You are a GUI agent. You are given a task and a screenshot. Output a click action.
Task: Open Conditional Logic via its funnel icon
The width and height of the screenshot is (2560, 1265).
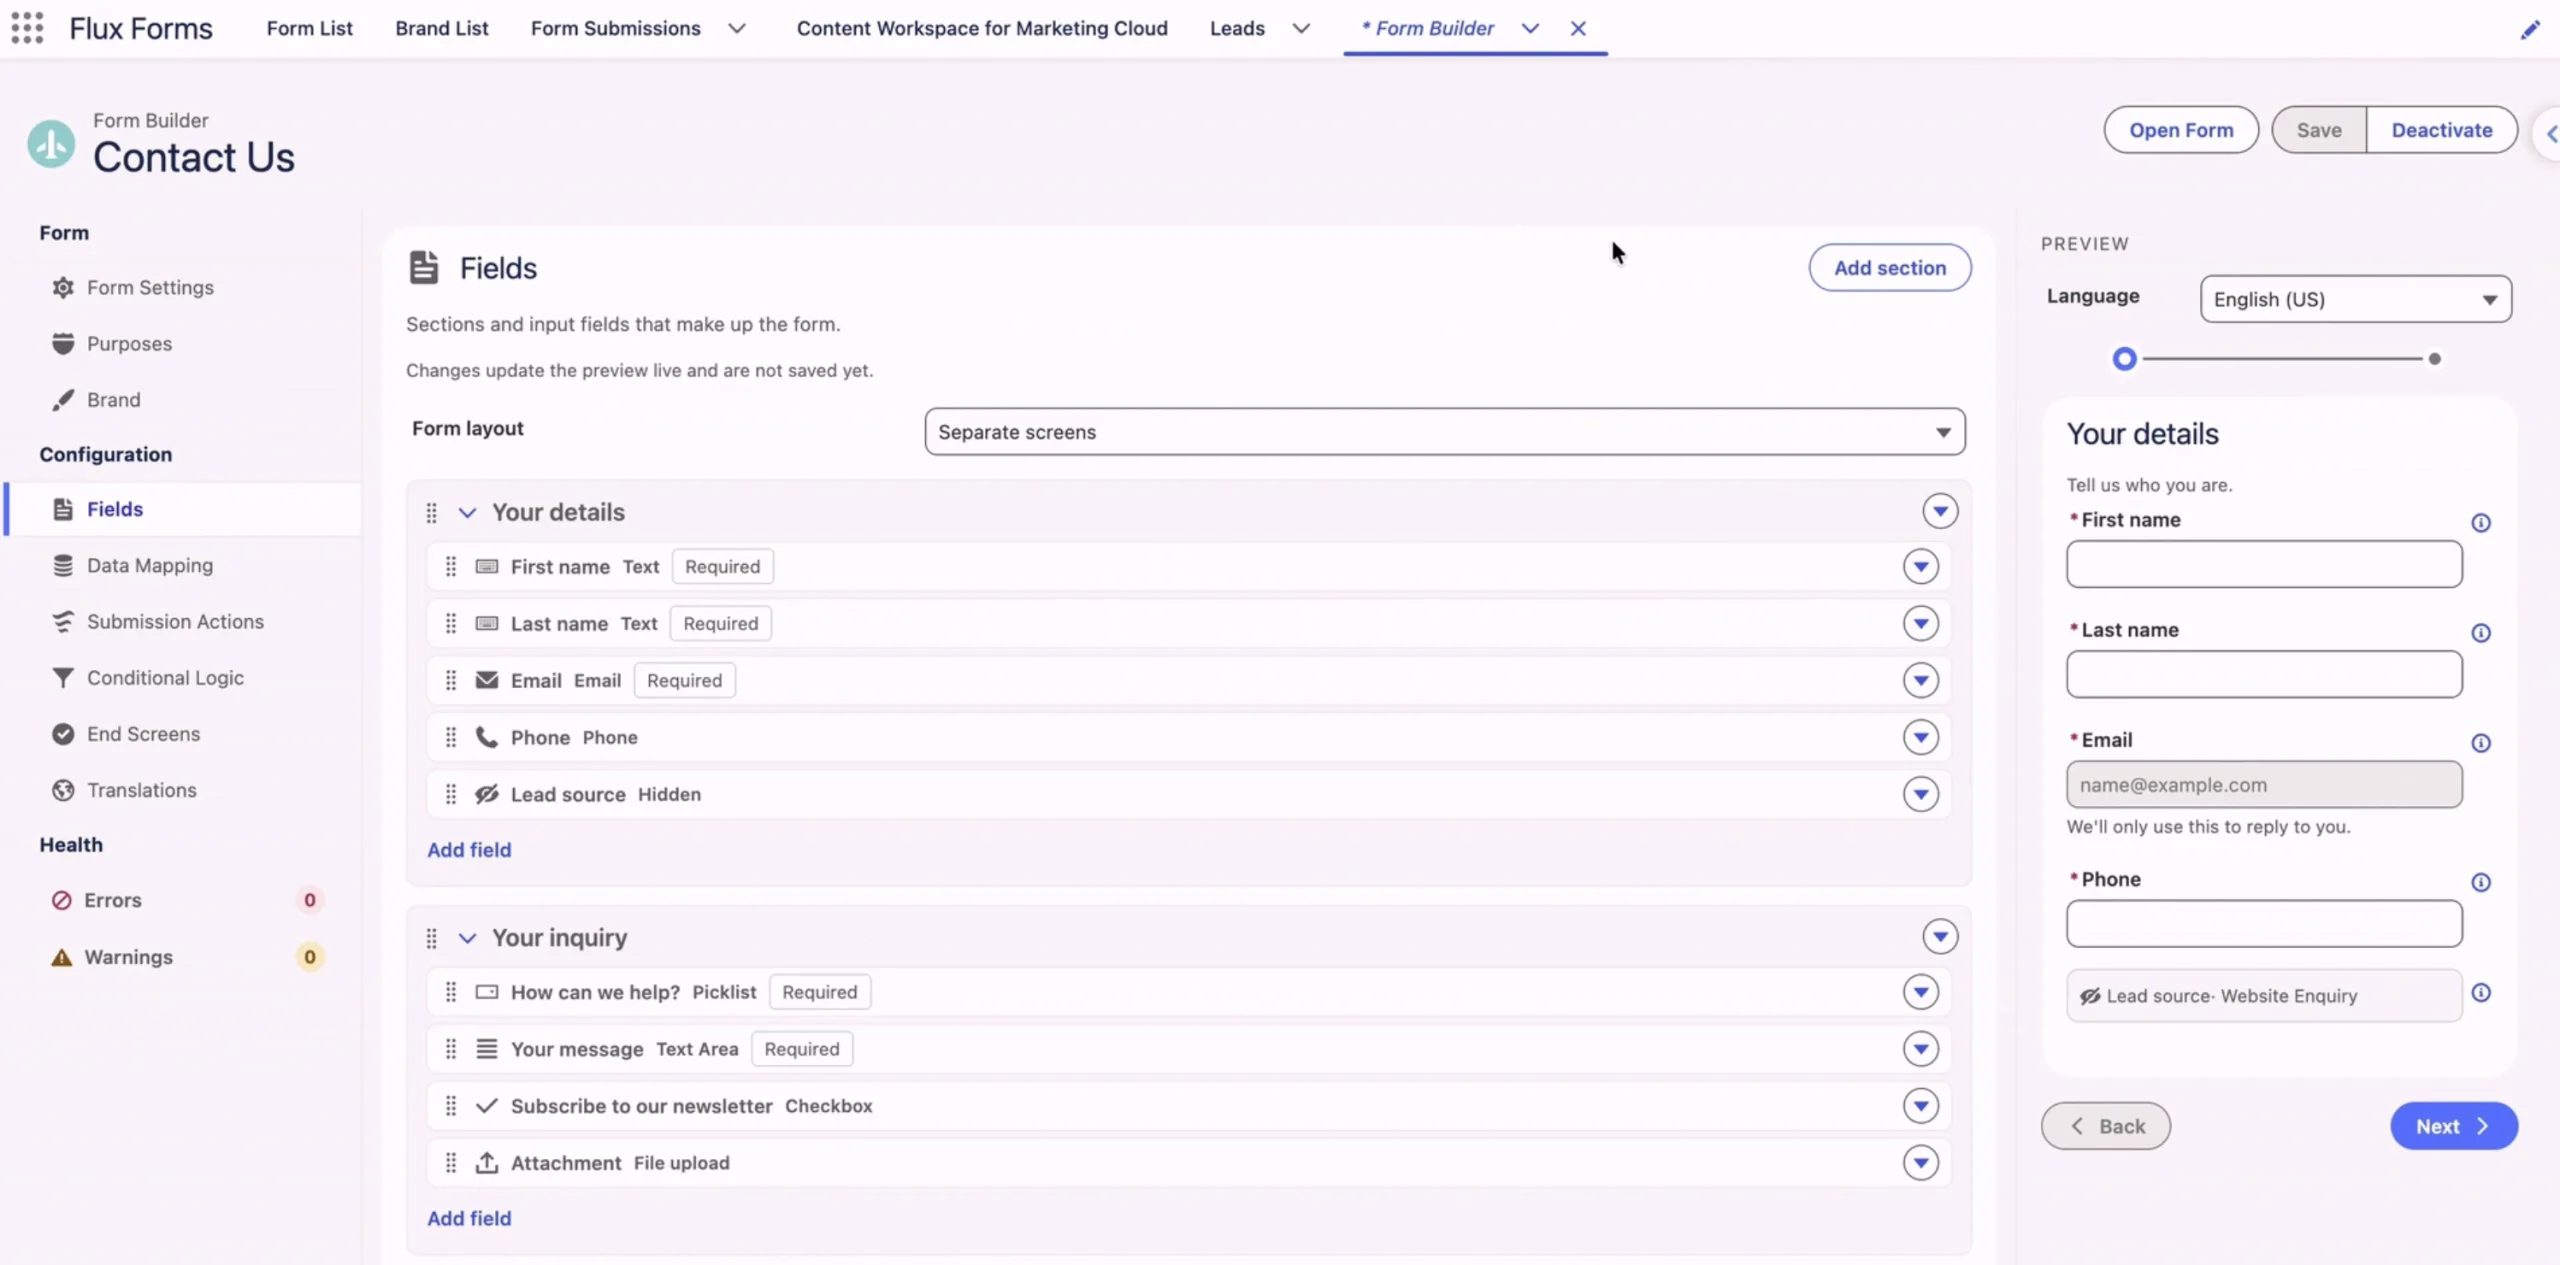(x=63, y=677)
